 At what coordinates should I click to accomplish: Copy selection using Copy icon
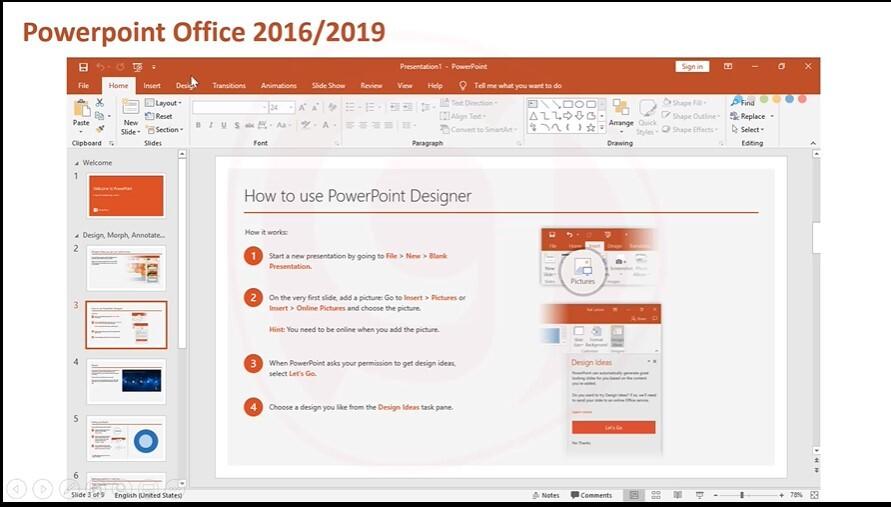pyautogui.click(x=100, y=116)
